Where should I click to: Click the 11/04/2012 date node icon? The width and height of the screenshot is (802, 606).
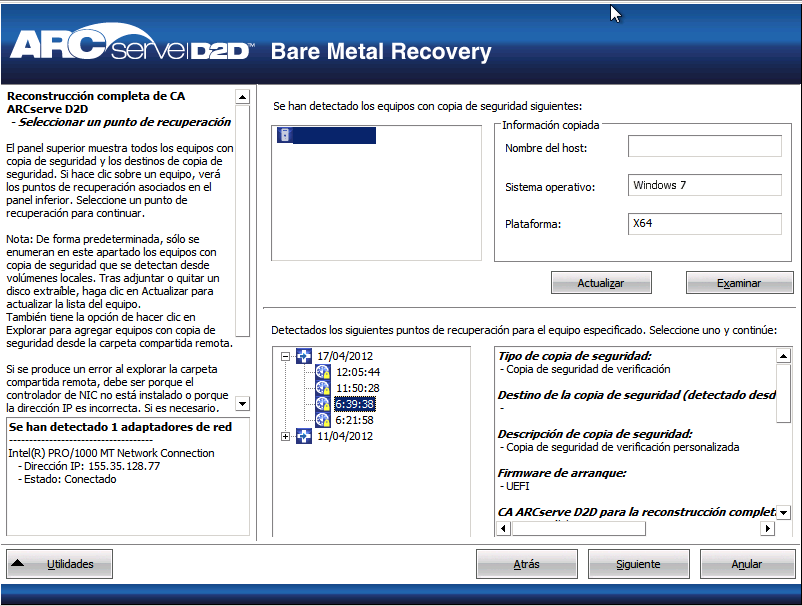[x=304, y=436]
